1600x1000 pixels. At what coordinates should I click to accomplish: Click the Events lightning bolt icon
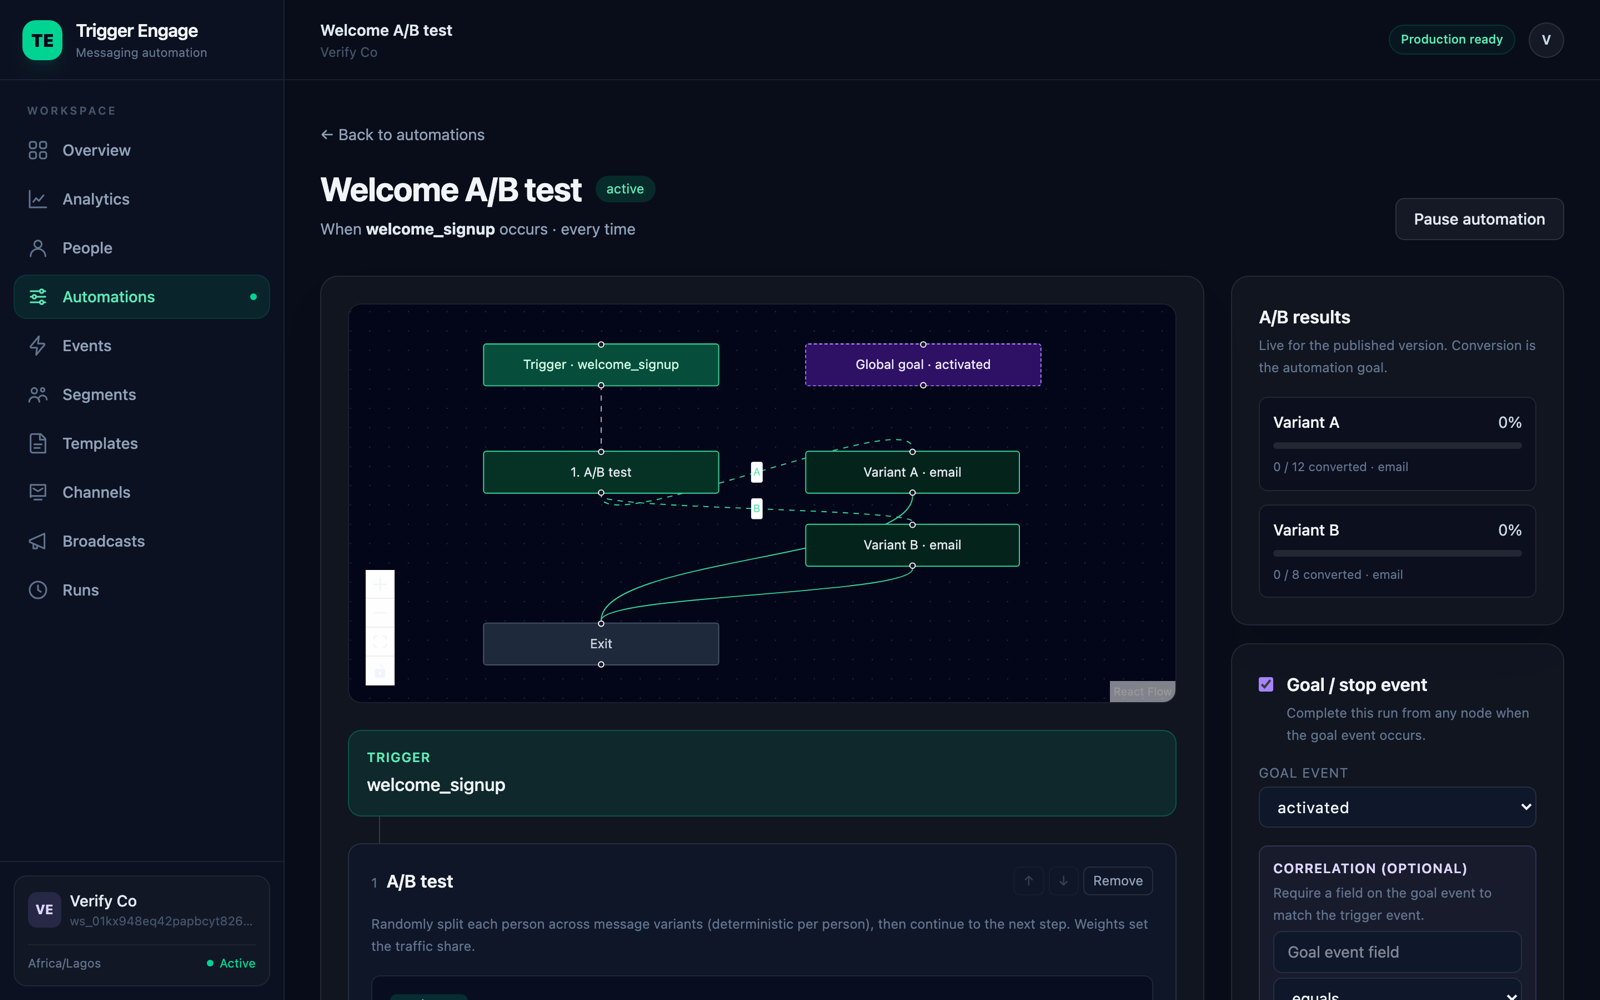(x=38, y=346)
